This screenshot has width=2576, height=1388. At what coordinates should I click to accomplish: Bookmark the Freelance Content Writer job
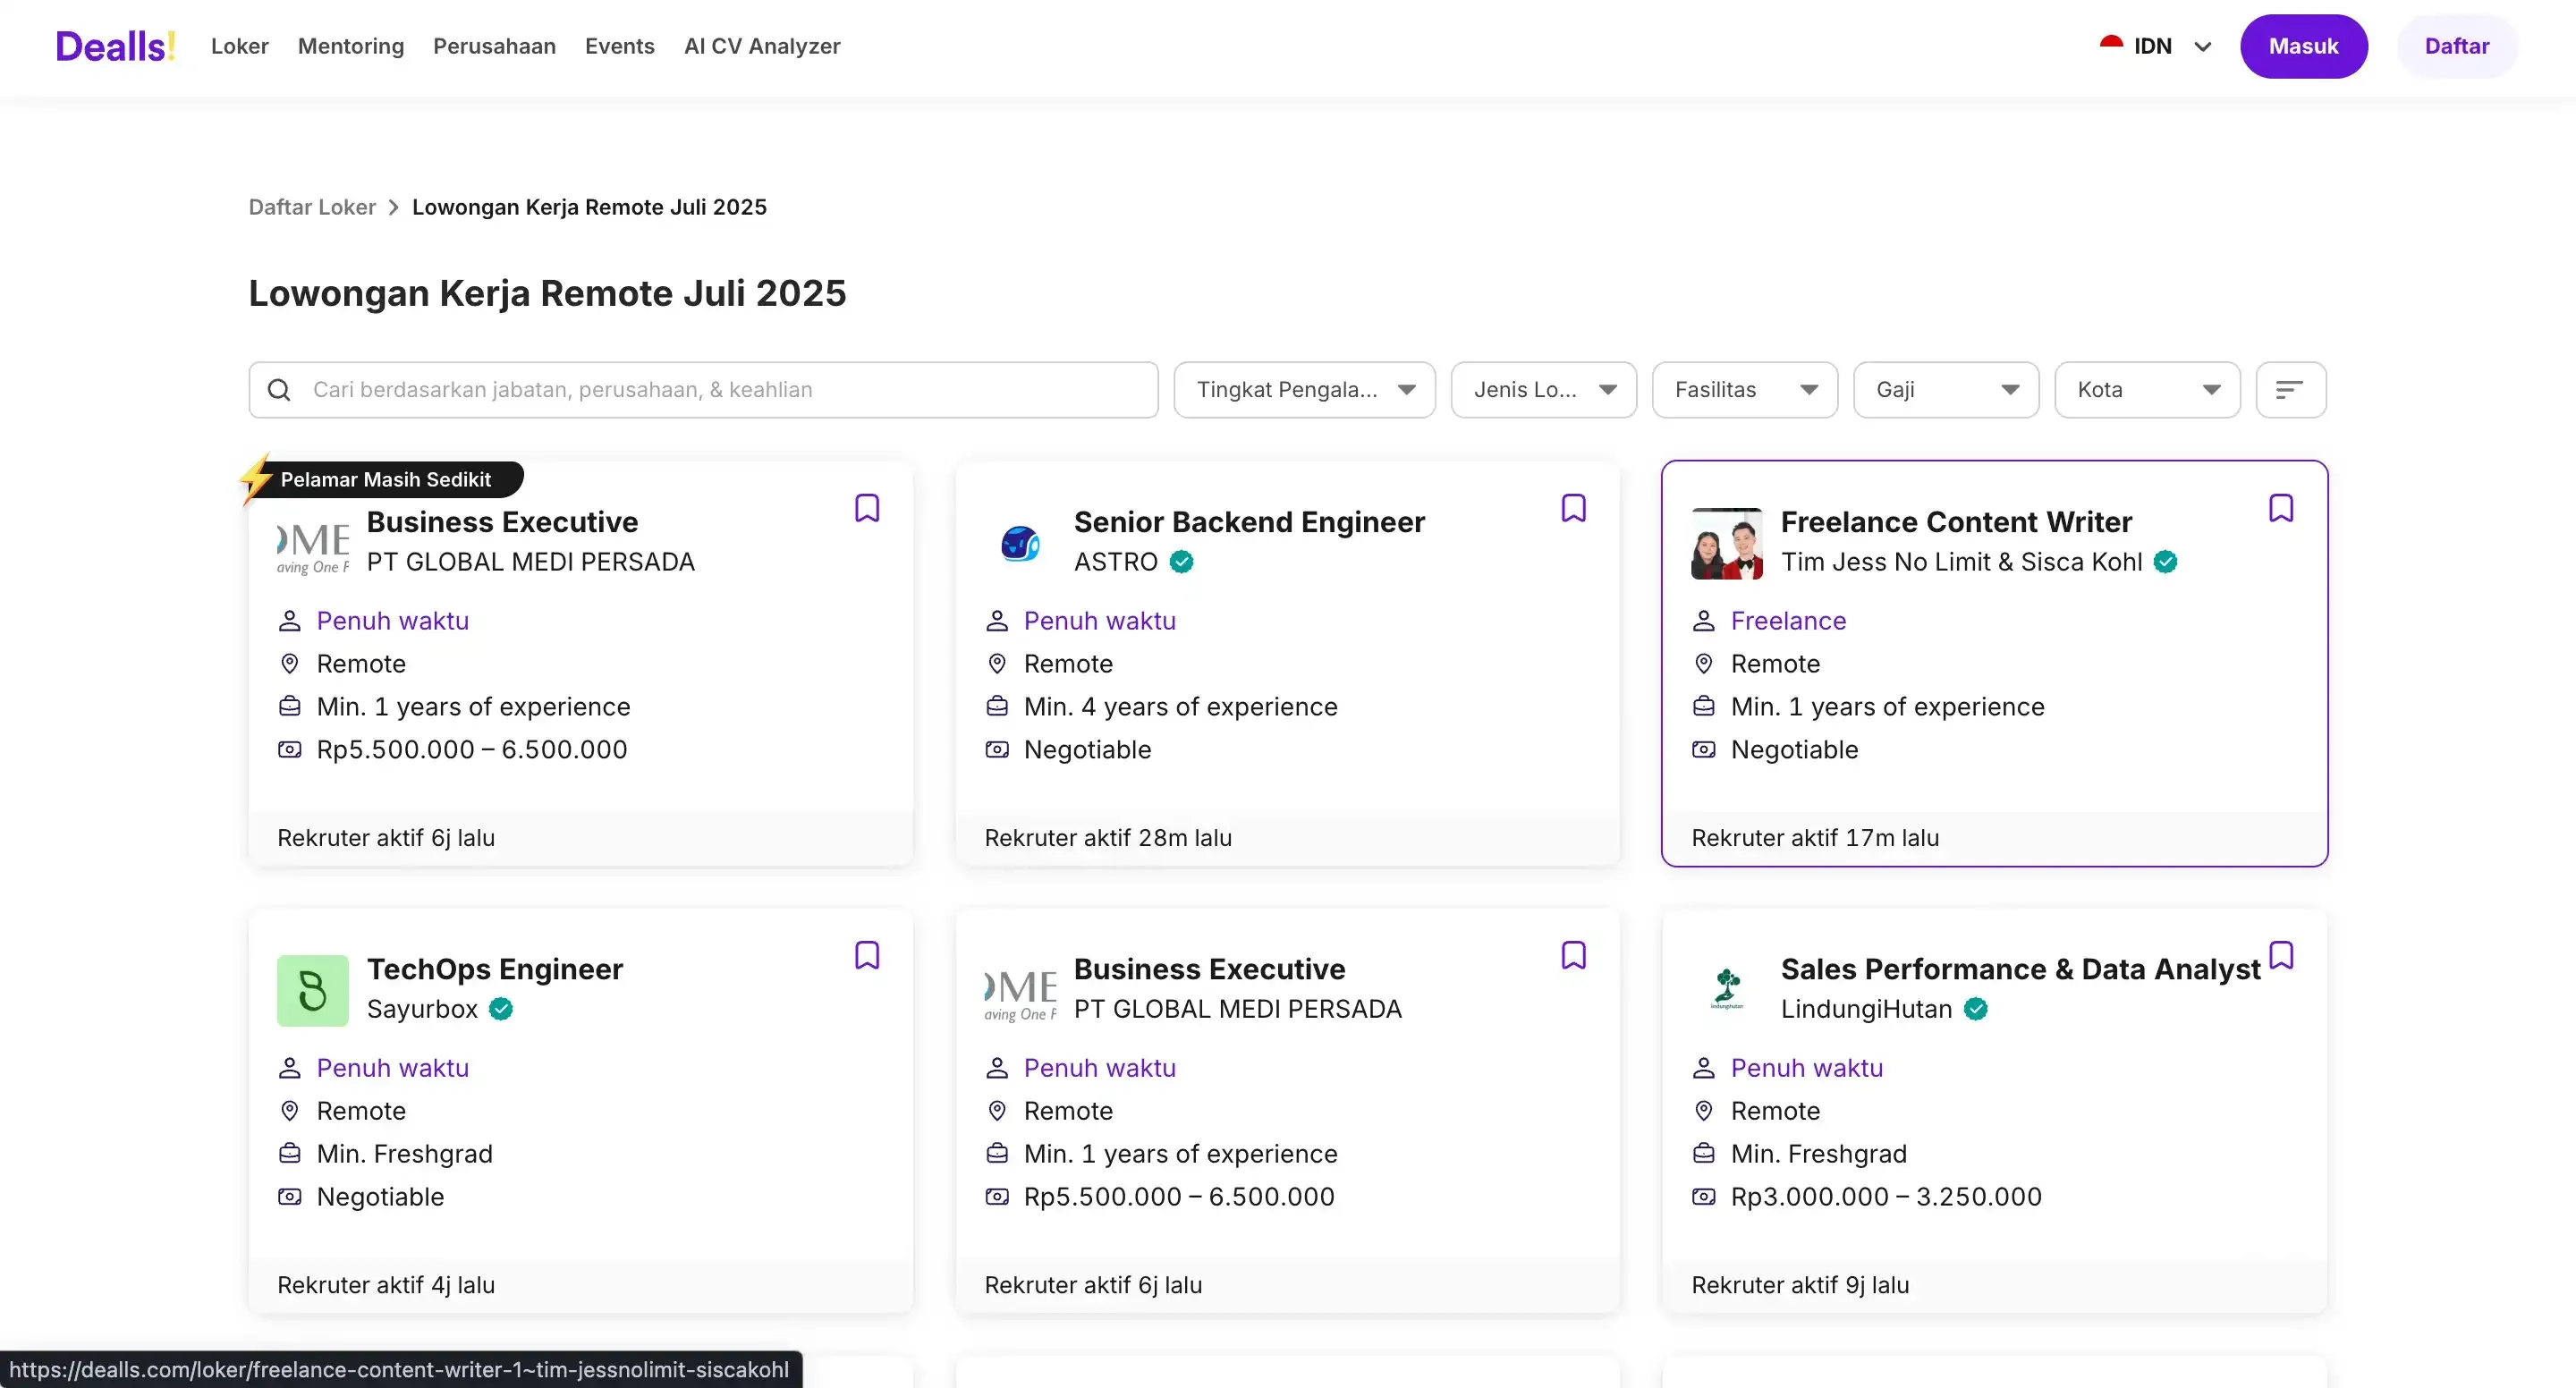pyautogui.click(x=2281, y=508)
